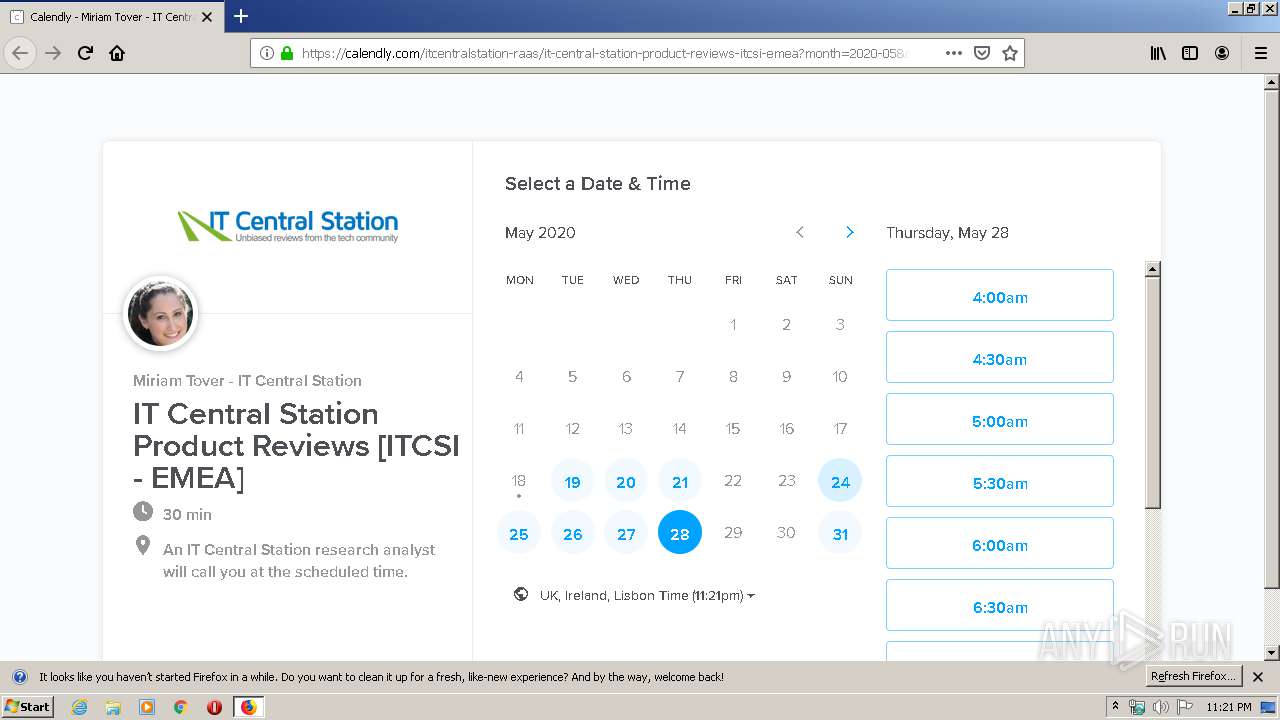Choose May 24 on the calendar
Image resolution: width=1280 pixels, height=720 pixels.
pyautogui.click(x=840, y=482)
